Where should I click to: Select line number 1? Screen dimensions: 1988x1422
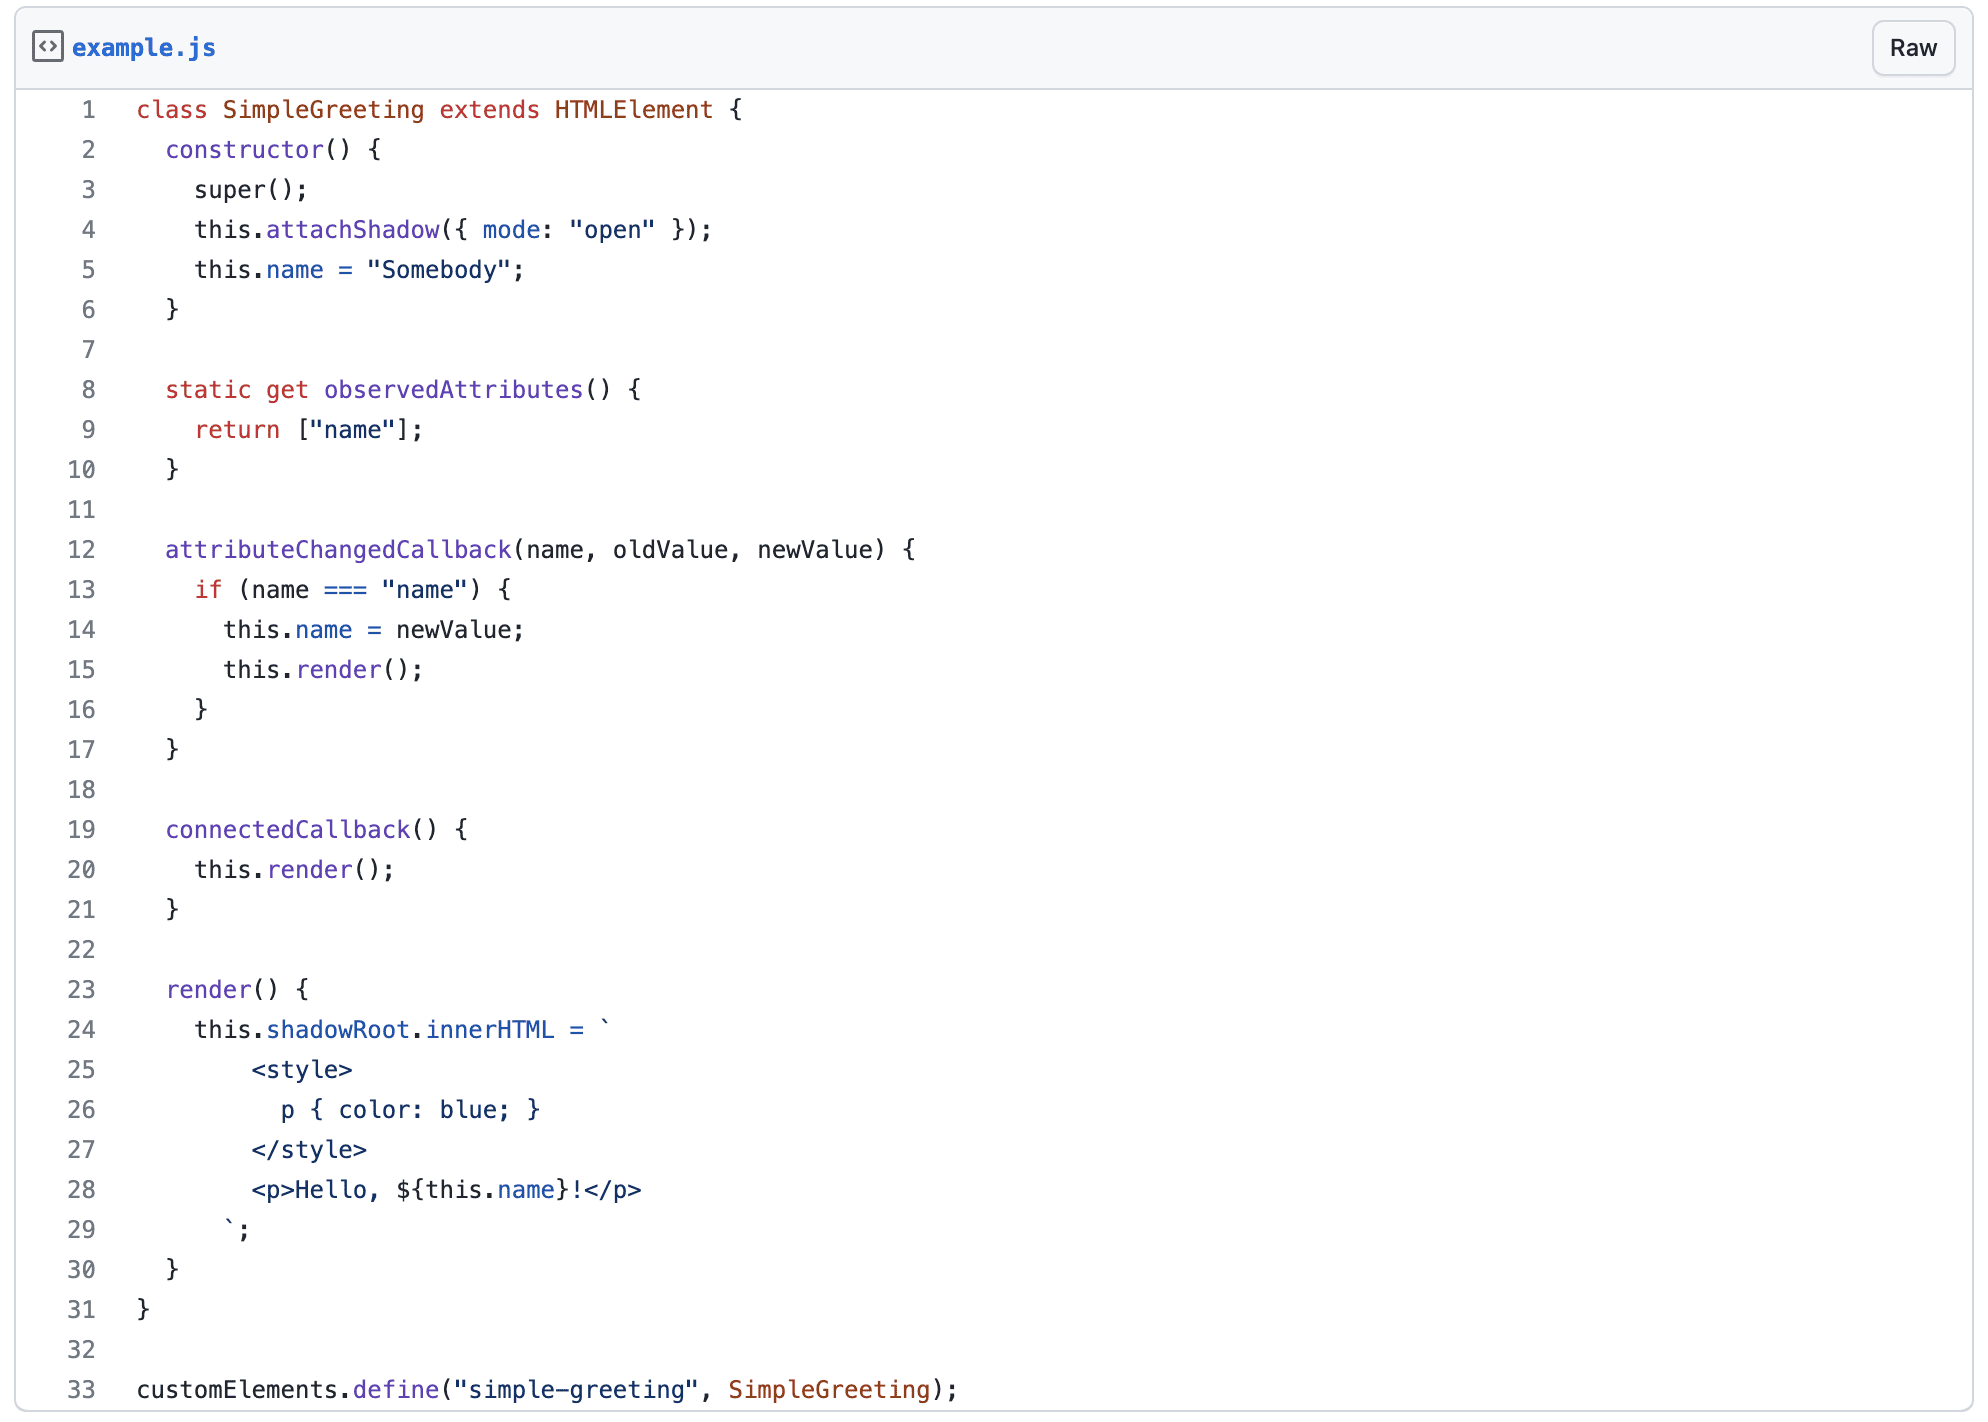(88, 110)
